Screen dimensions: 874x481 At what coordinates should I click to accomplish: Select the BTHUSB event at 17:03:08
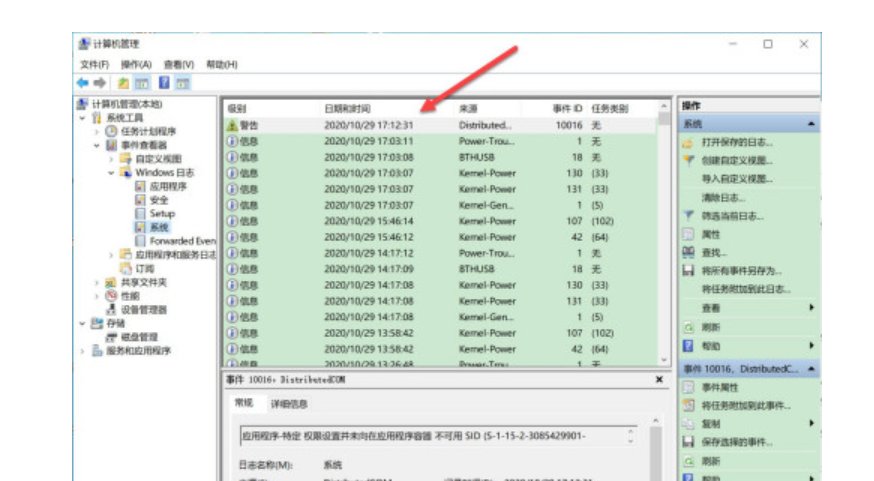tap(440, 157)
